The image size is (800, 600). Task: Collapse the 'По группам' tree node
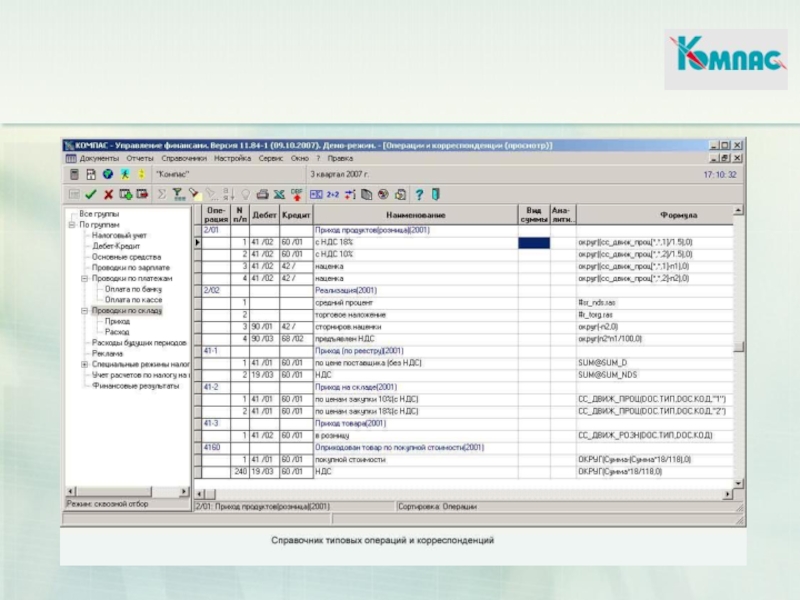coord(72,225)
